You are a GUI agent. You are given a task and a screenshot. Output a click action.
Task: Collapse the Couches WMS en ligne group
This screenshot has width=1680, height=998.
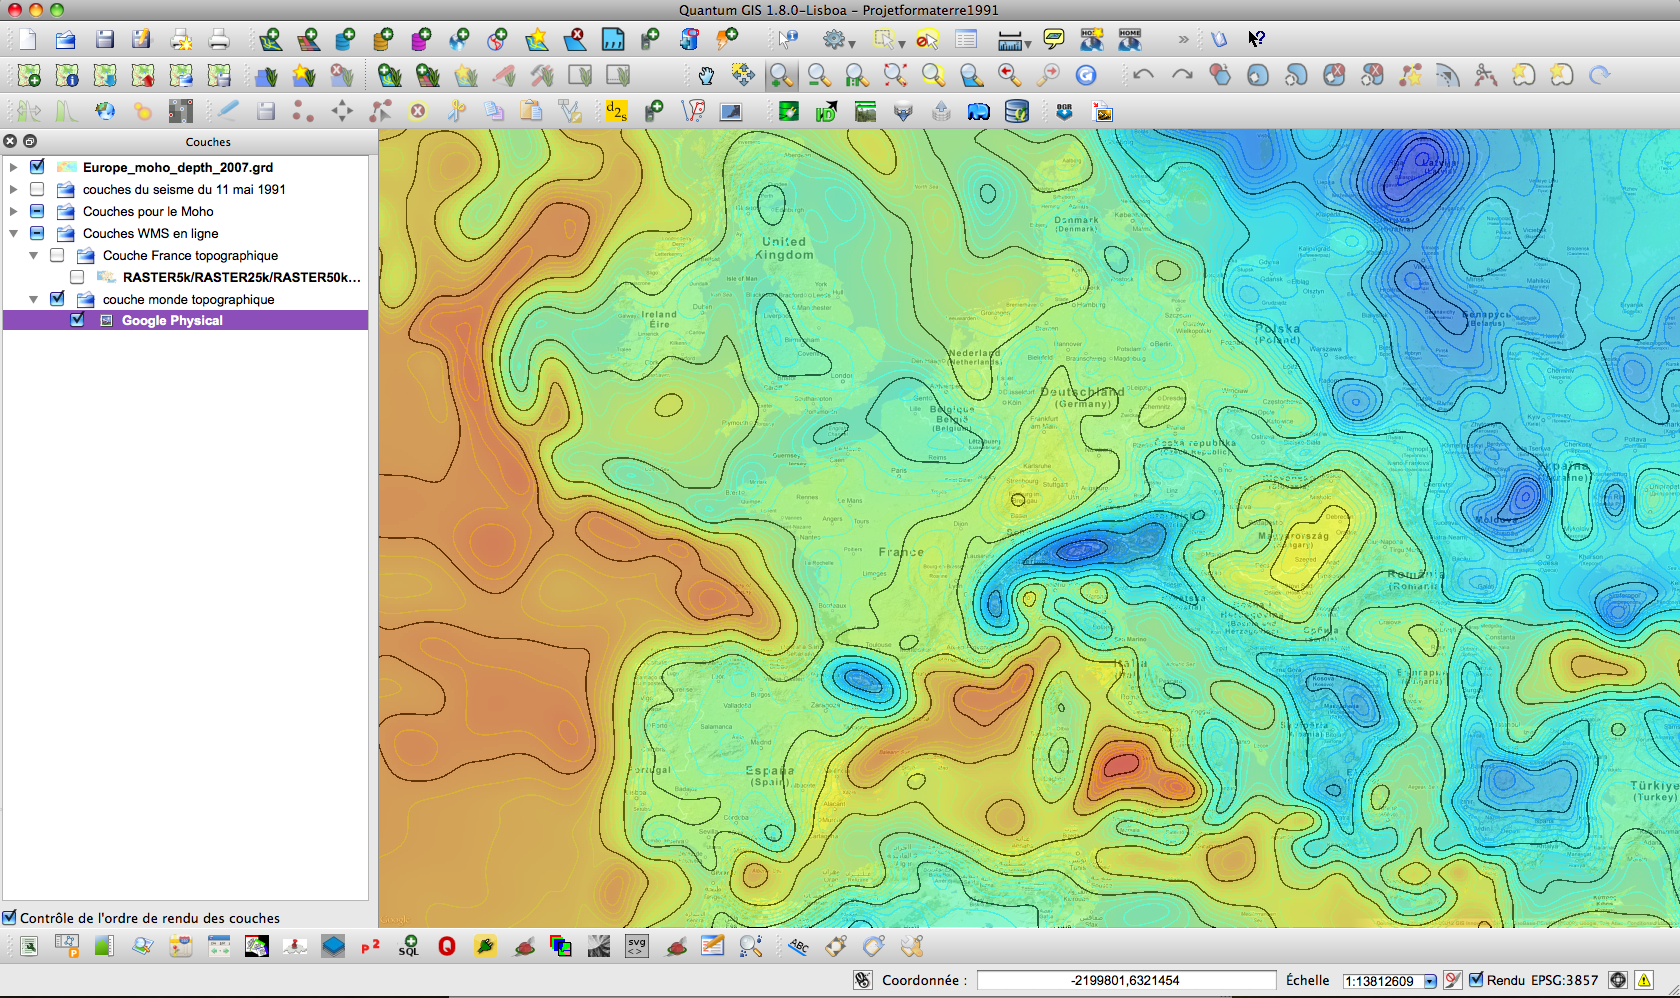[x=13, y=233]
